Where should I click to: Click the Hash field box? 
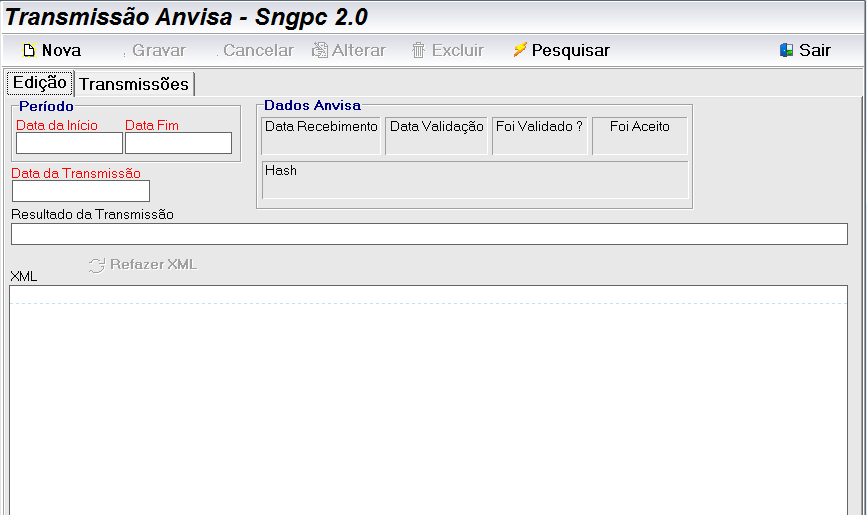(x=475, y=180)
